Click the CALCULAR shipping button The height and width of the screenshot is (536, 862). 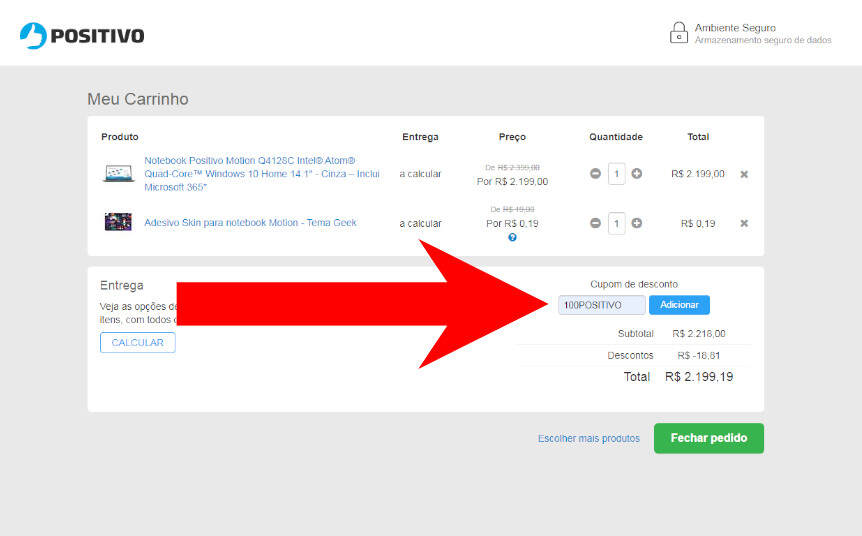coord(138,342)
